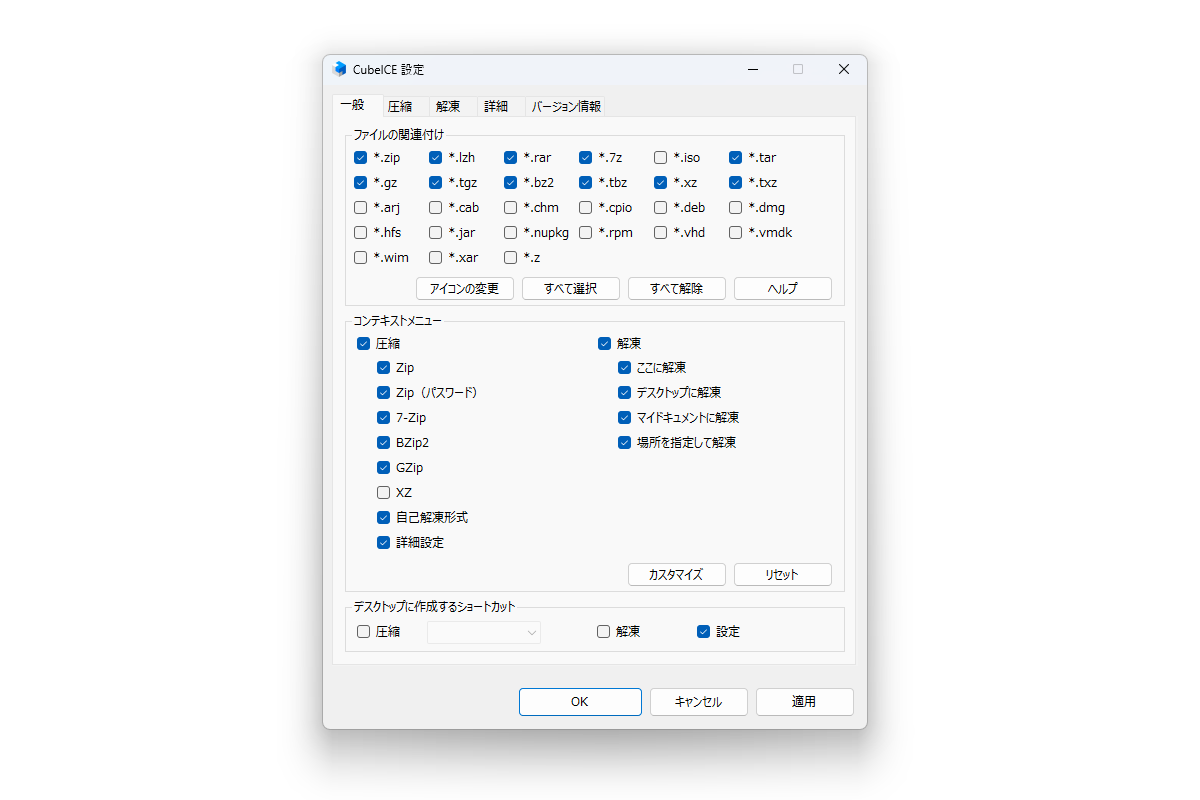1200x800 pixels.
Task: Check the *.cab association
Action: (435, 207)
